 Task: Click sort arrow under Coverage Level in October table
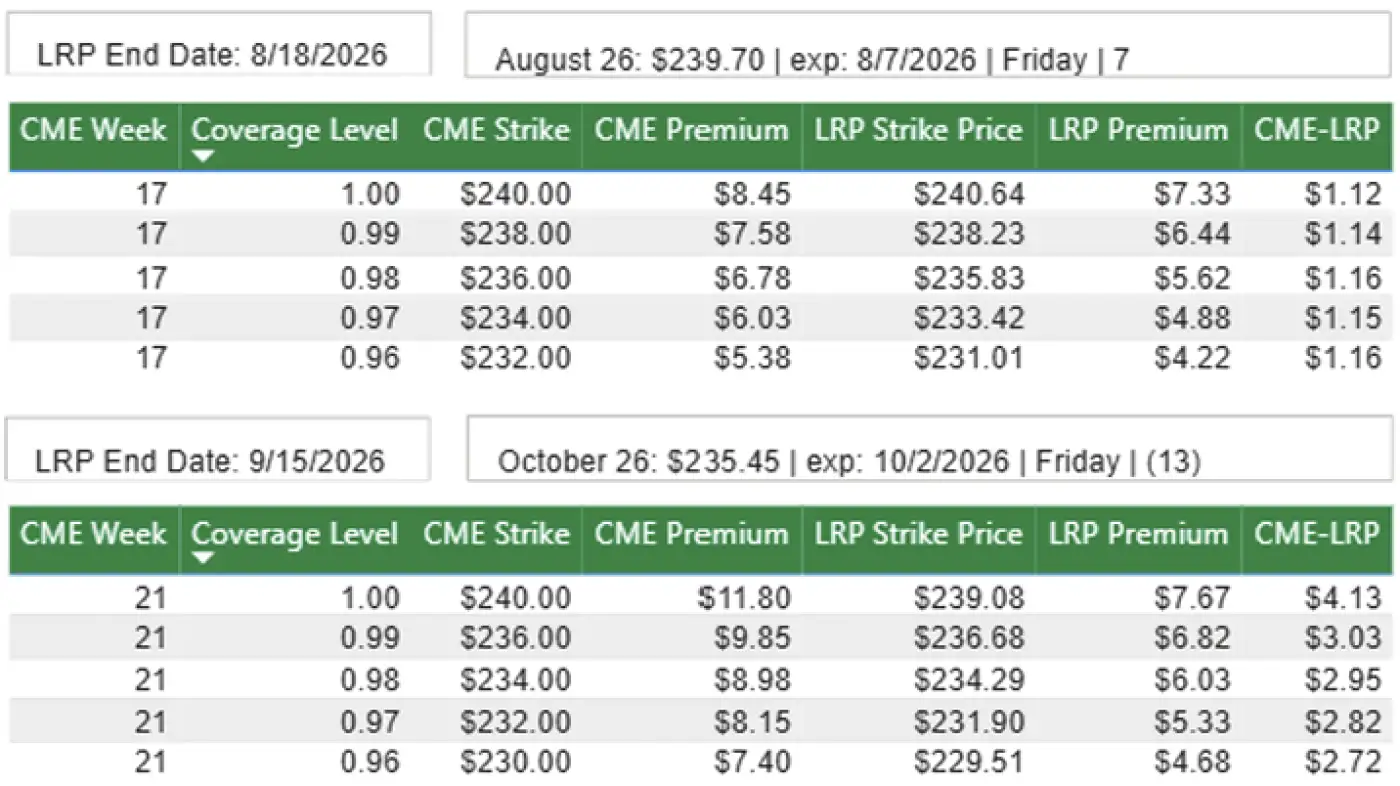click(x=203, y=559)
